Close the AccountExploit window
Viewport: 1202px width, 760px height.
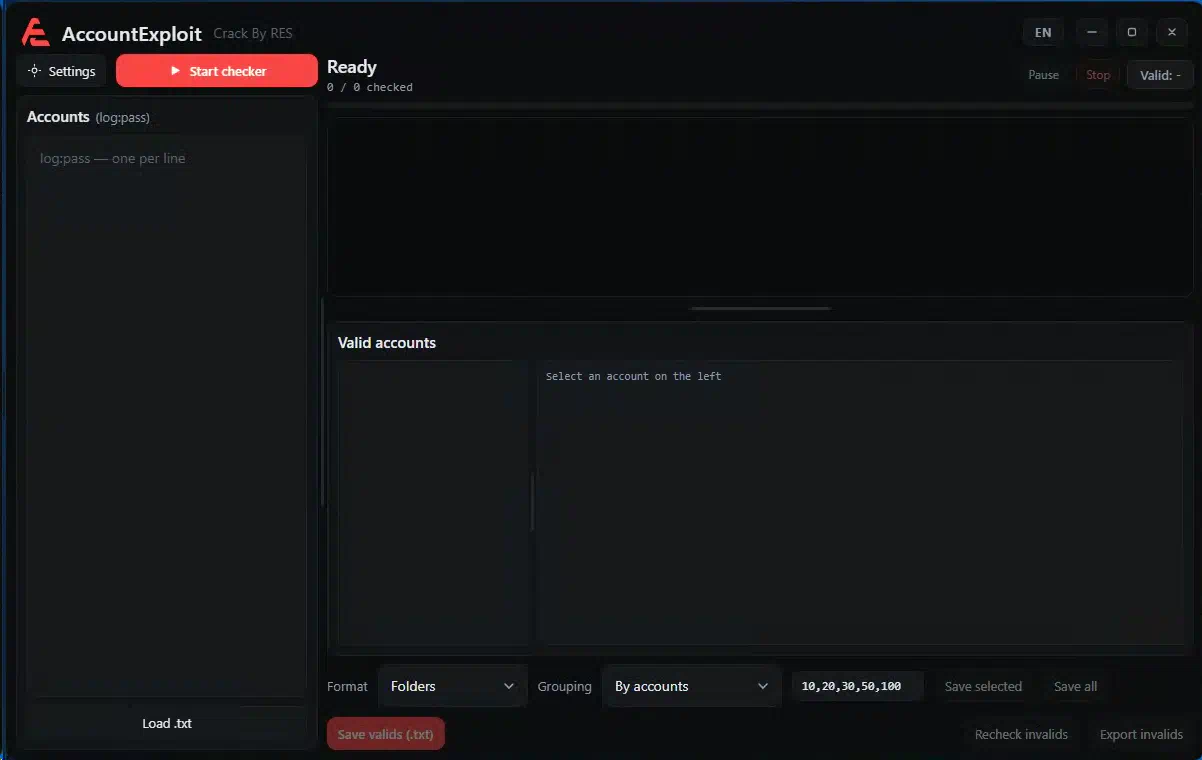pos(1172,33)
